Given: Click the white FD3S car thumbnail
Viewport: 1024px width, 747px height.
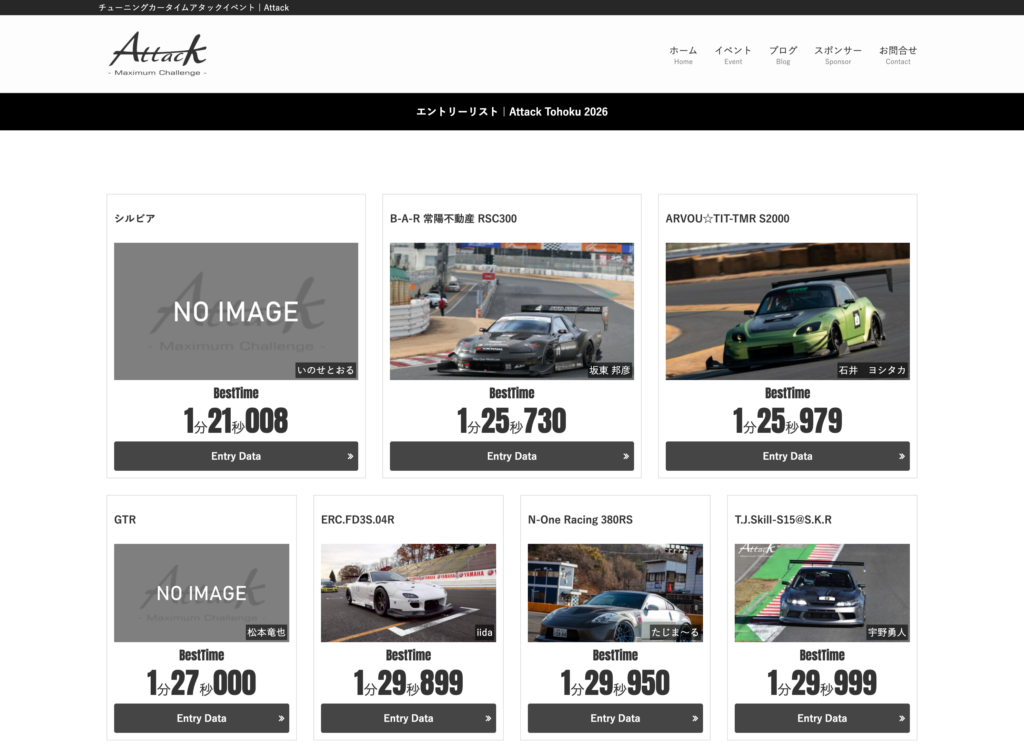Looking at the screenshot, I should tap(408, 592).
